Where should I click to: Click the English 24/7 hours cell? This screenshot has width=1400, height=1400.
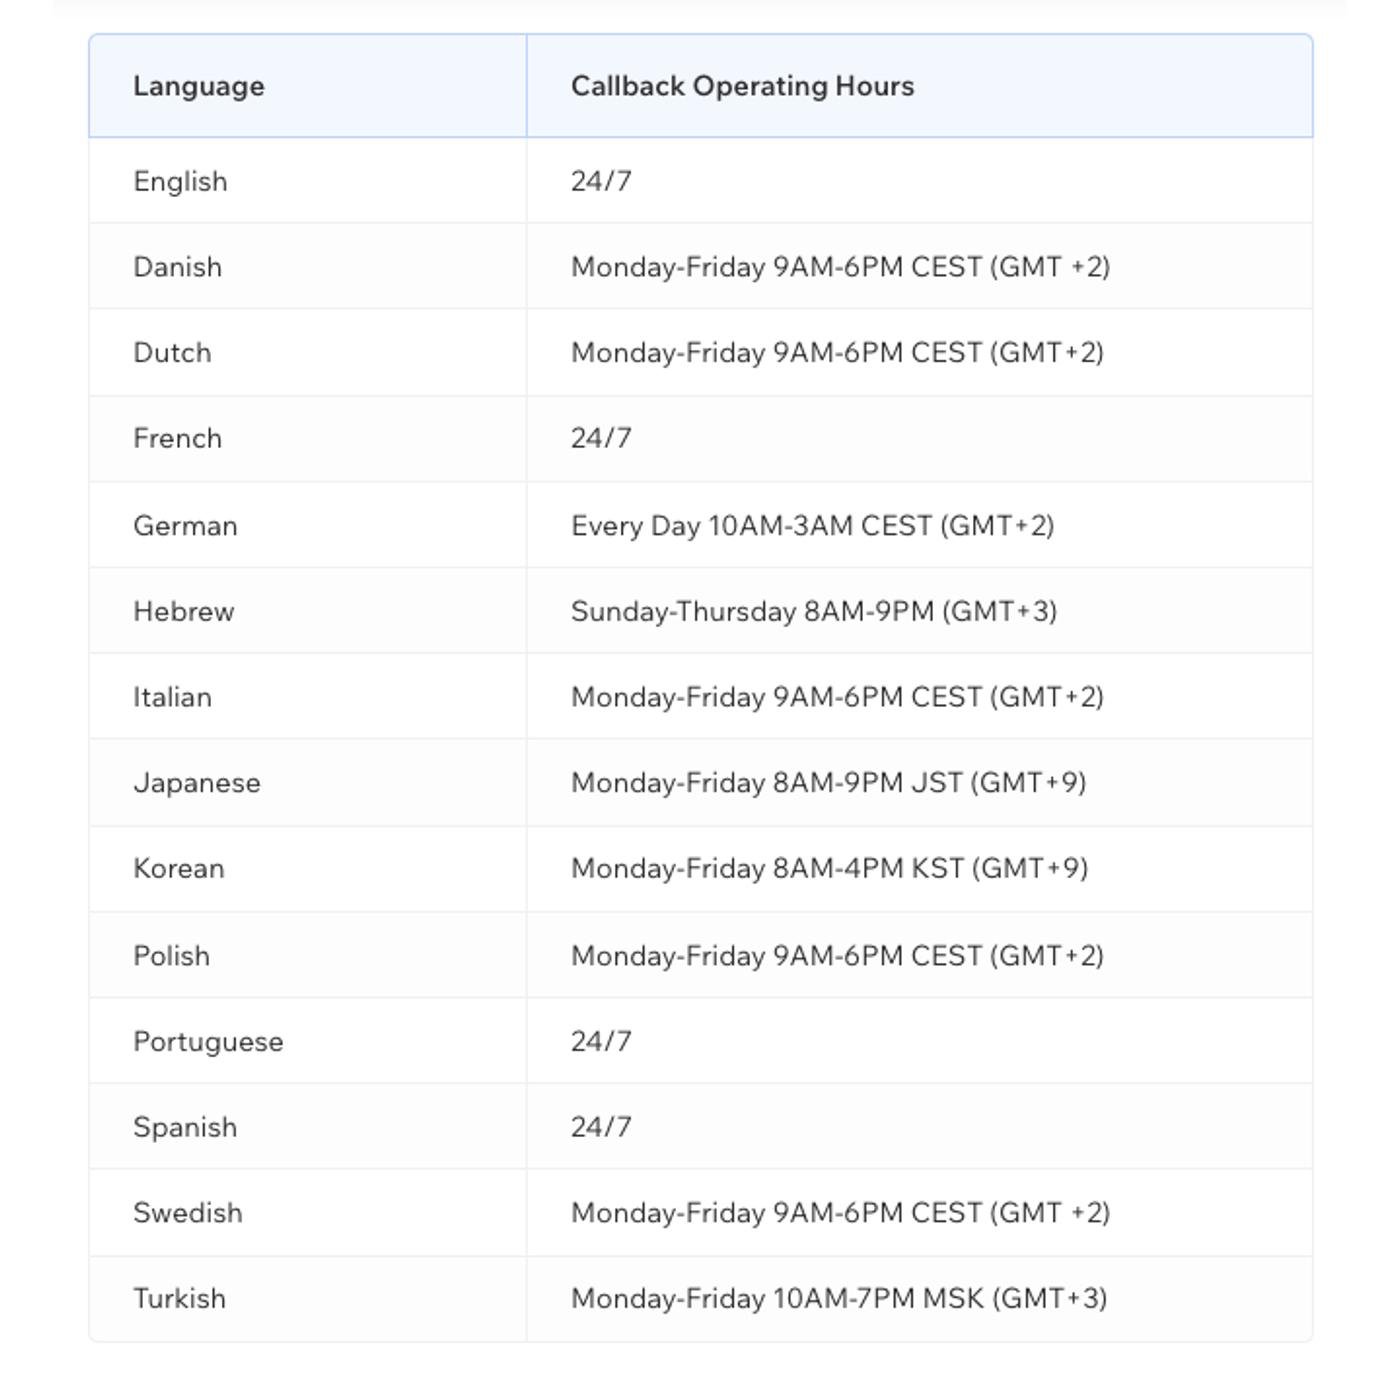(x=920, y=181)
